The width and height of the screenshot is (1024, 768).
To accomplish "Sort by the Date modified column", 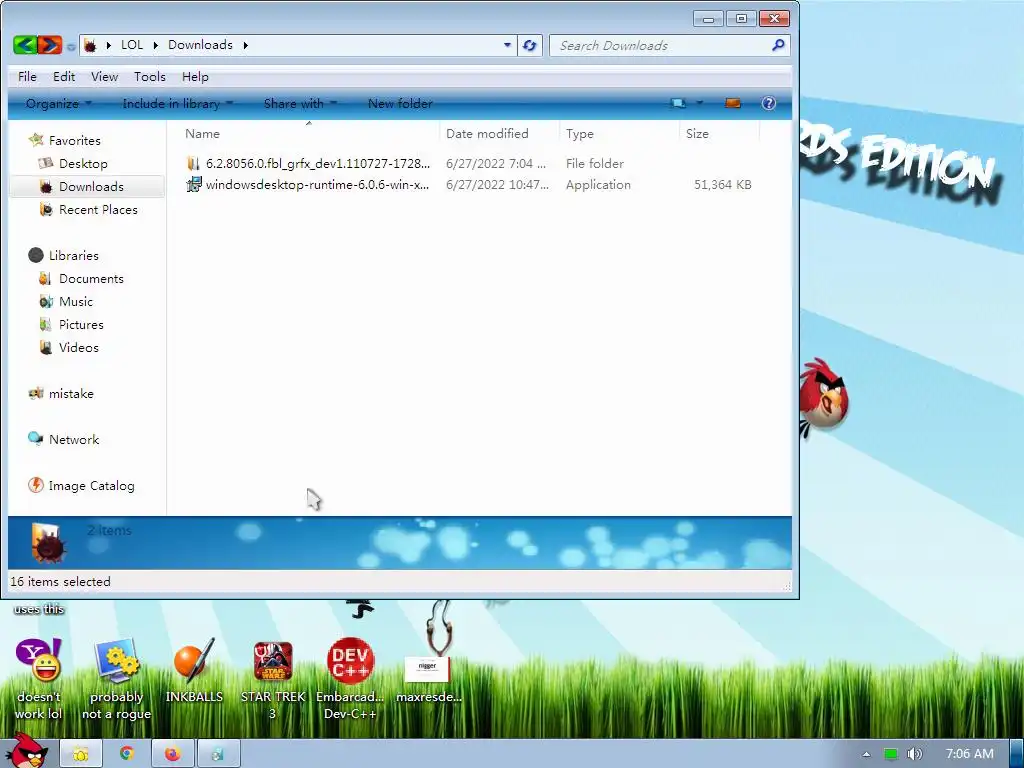I will 500,133.
